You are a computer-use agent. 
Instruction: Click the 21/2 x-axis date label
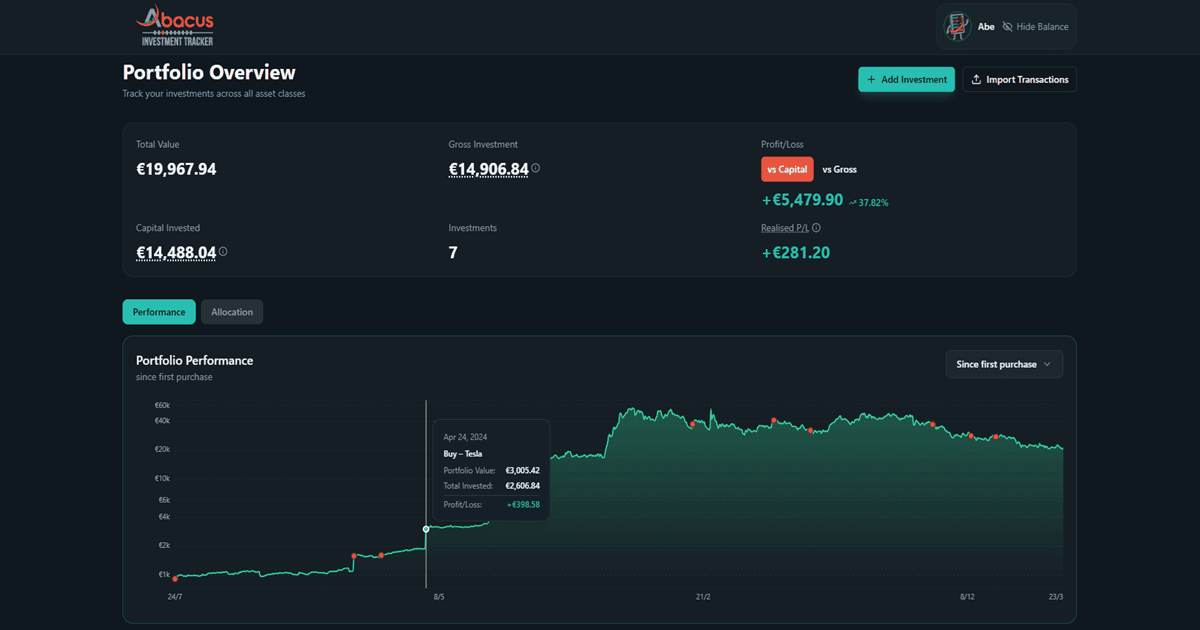(703, 597)
